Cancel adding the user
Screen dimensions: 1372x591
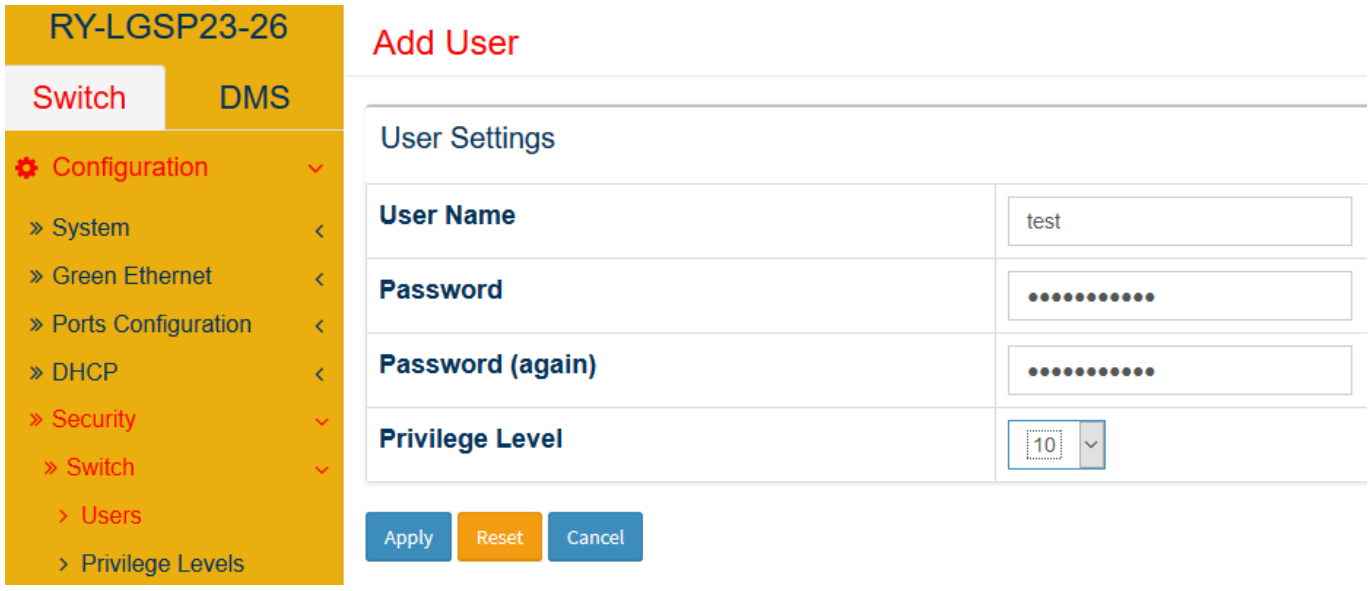click(595, 537)
